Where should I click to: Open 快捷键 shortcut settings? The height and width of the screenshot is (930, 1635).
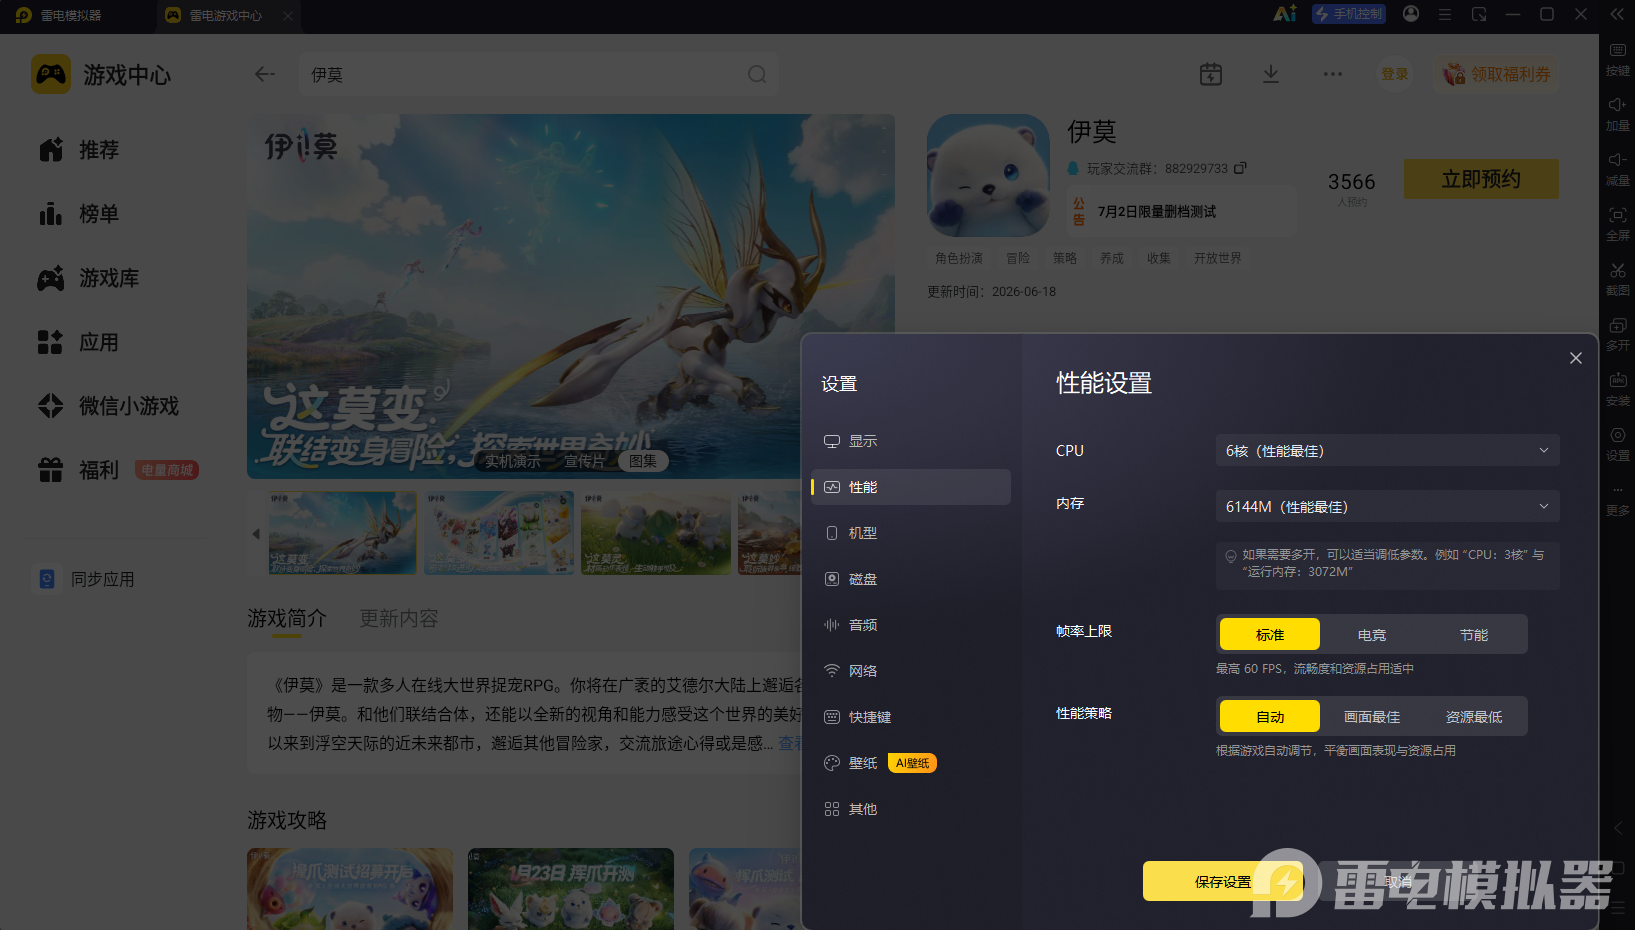tap(911, 717)
